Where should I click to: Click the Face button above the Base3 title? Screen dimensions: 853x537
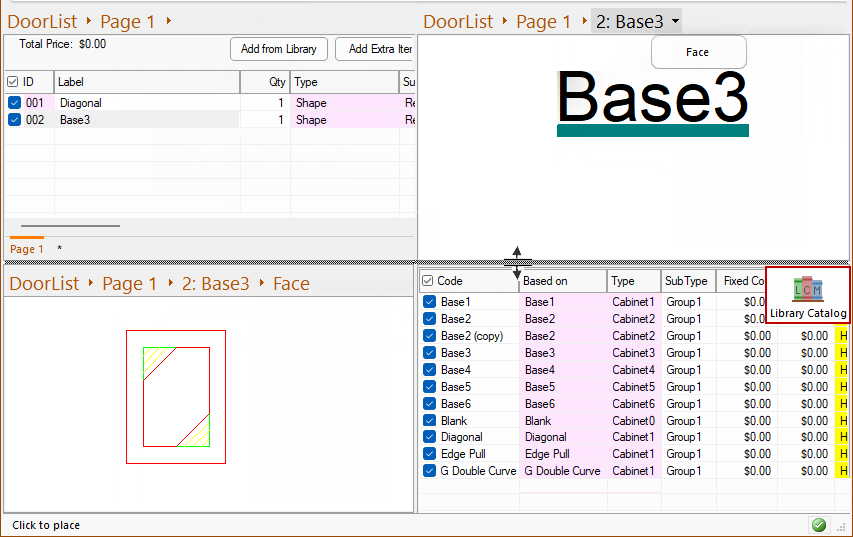coord(698,52)
